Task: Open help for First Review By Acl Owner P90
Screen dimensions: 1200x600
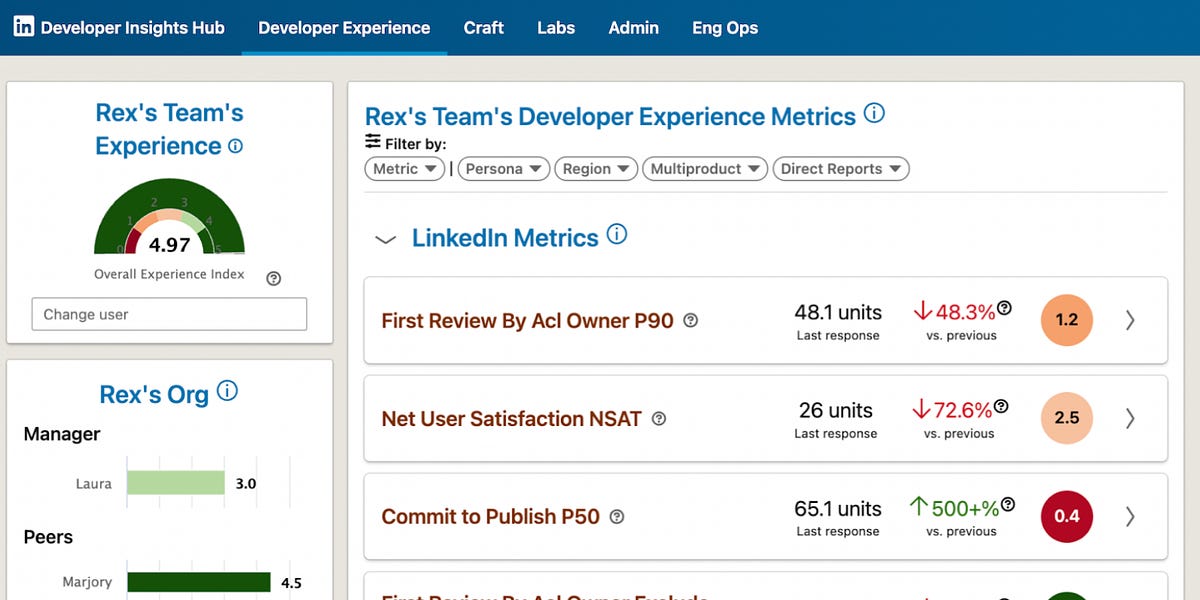Action: point(690,320)
